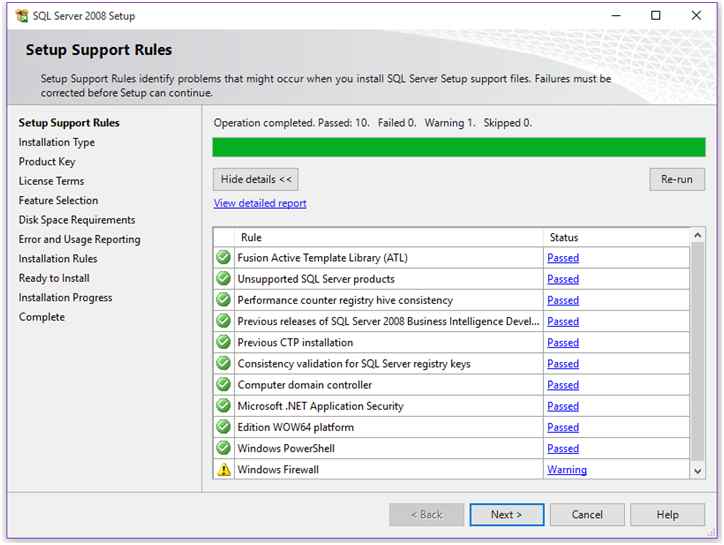Image resolution: width=724 pixels, height=545 pixels.
Task: Select License Terms step in sidebar
Action: click(x=51, y=181)
